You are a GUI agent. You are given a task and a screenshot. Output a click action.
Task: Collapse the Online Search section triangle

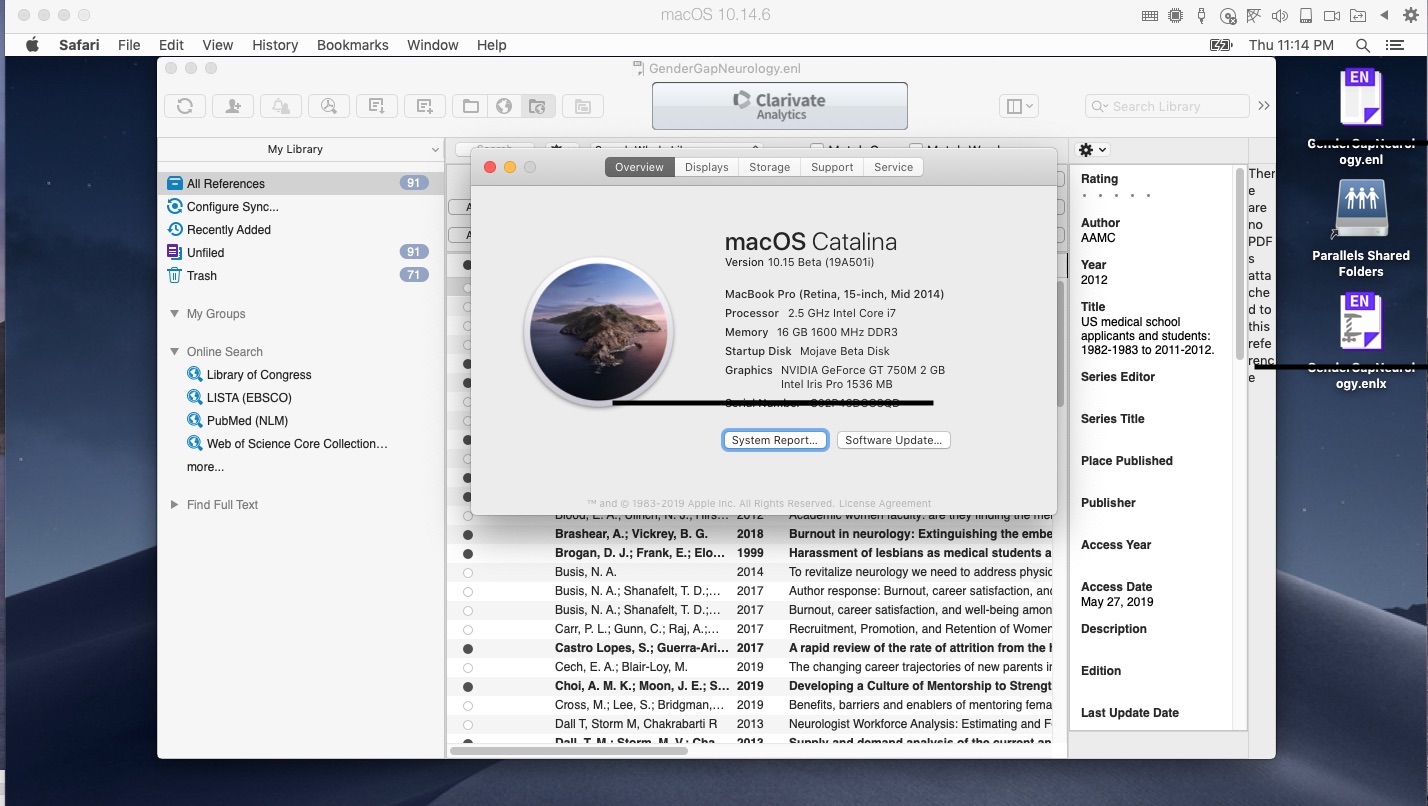tap(174, 352)
